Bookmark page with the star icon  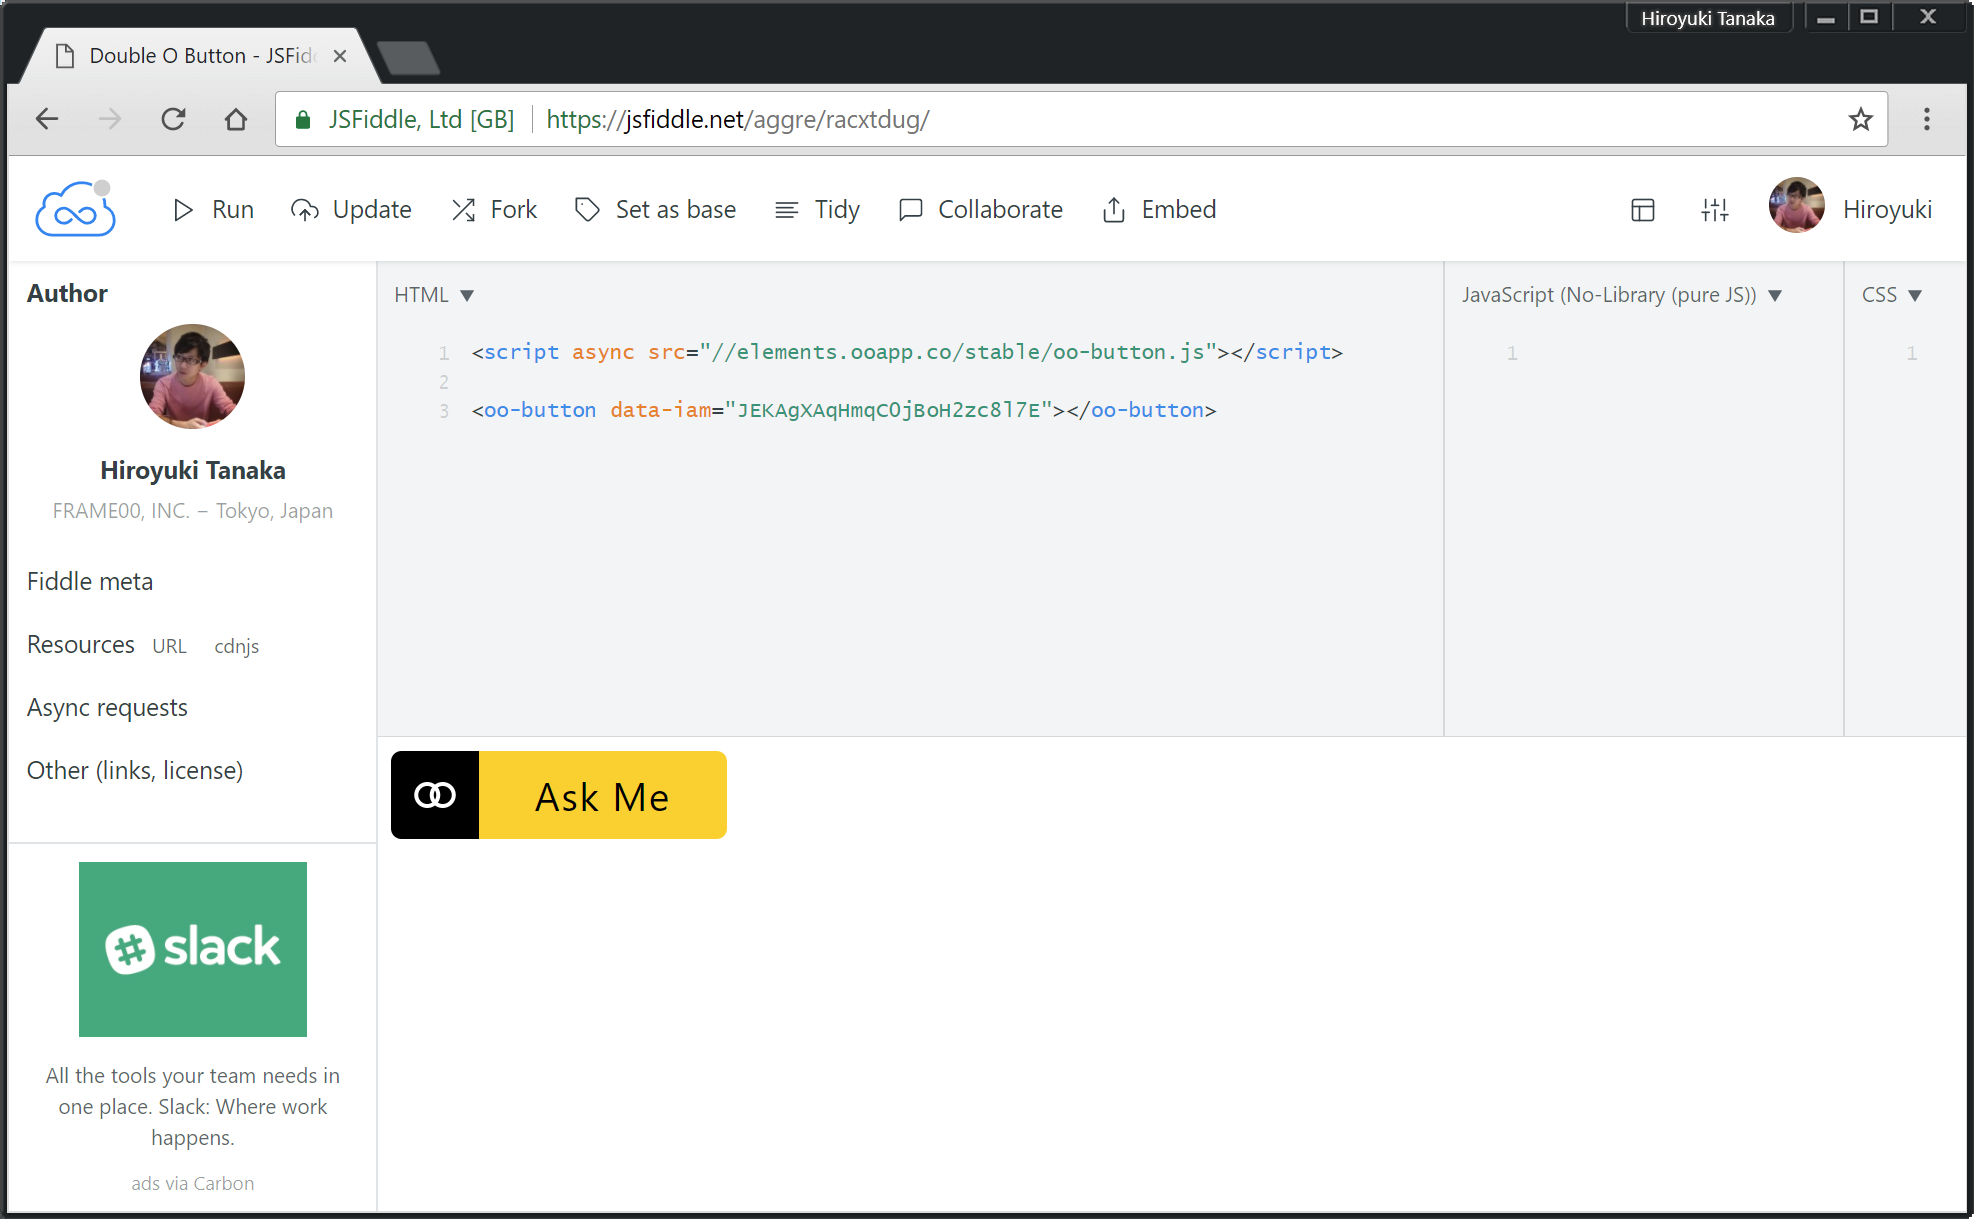click(1860, 120)
